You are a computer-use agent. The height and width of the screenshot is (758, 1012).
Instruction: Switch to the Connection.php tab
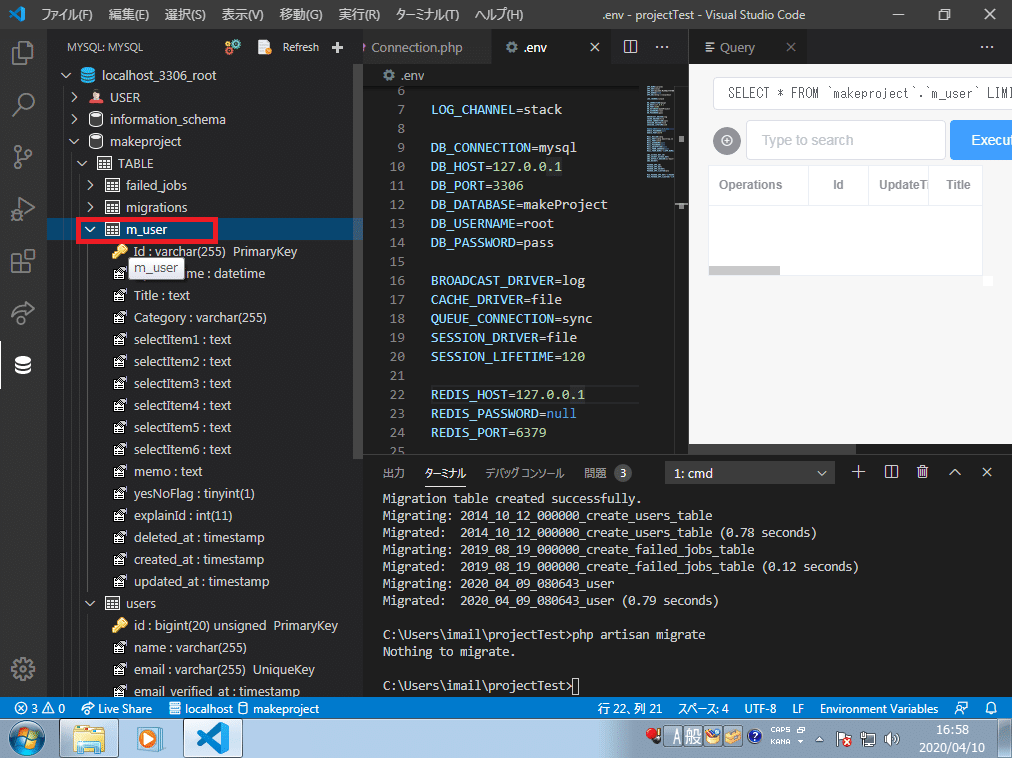point(417,47)
